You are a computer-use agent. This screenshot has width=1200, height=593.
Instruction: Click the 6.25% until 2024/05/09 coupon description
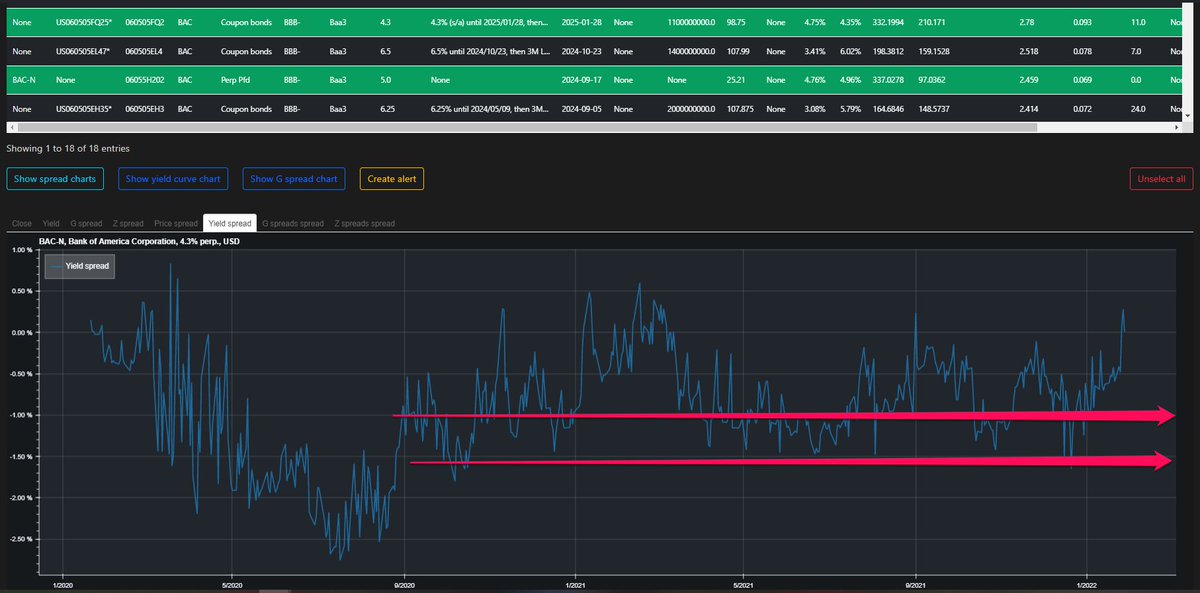point(489,107)
